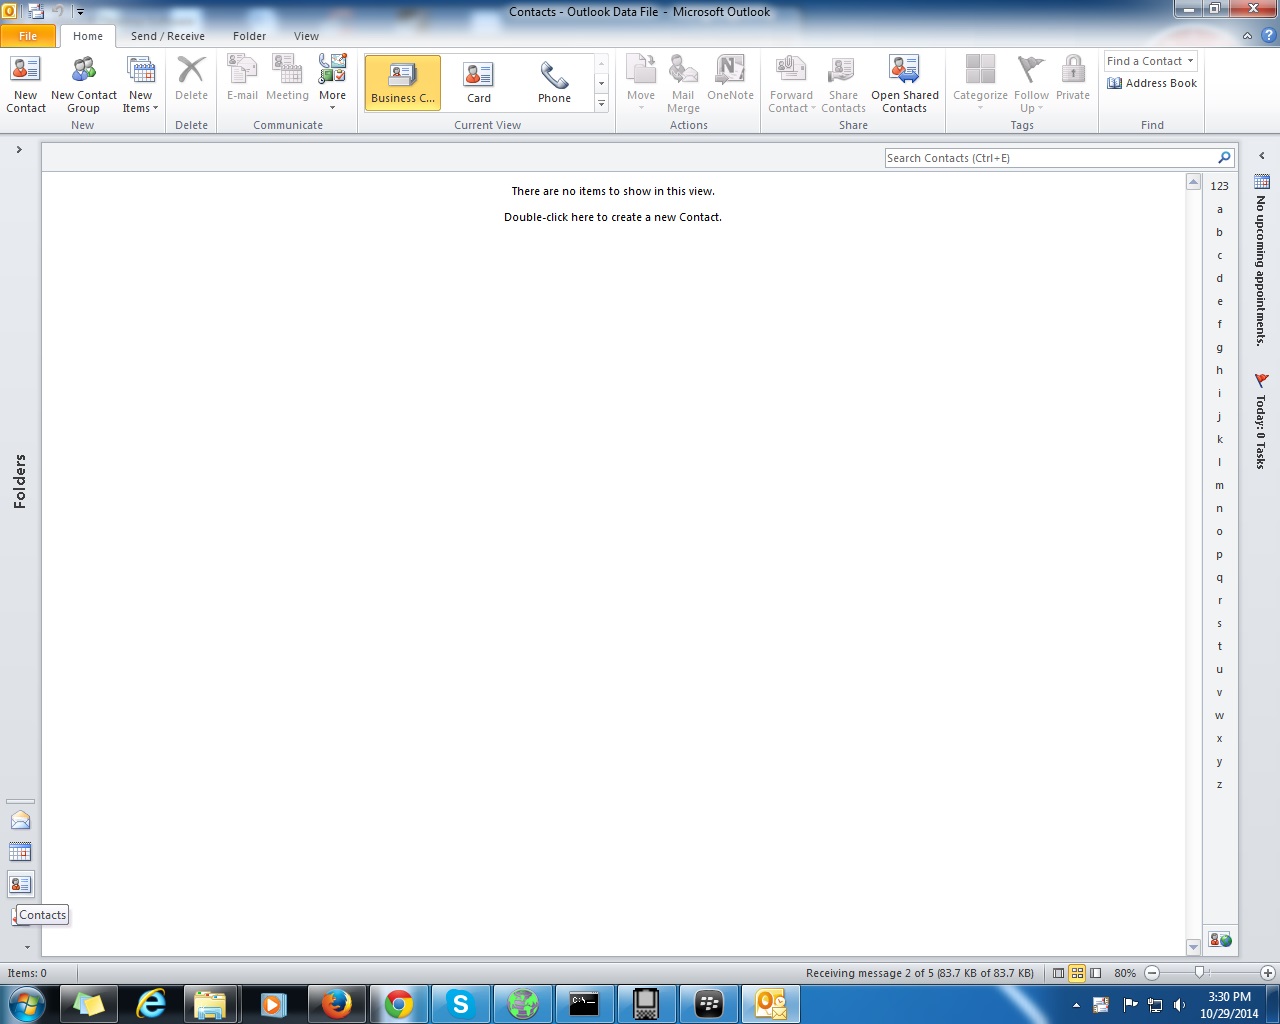Open the Categorize dropdown
Image resolution: width=1280 pixels, height=1024 pixels.
[980, 84]
